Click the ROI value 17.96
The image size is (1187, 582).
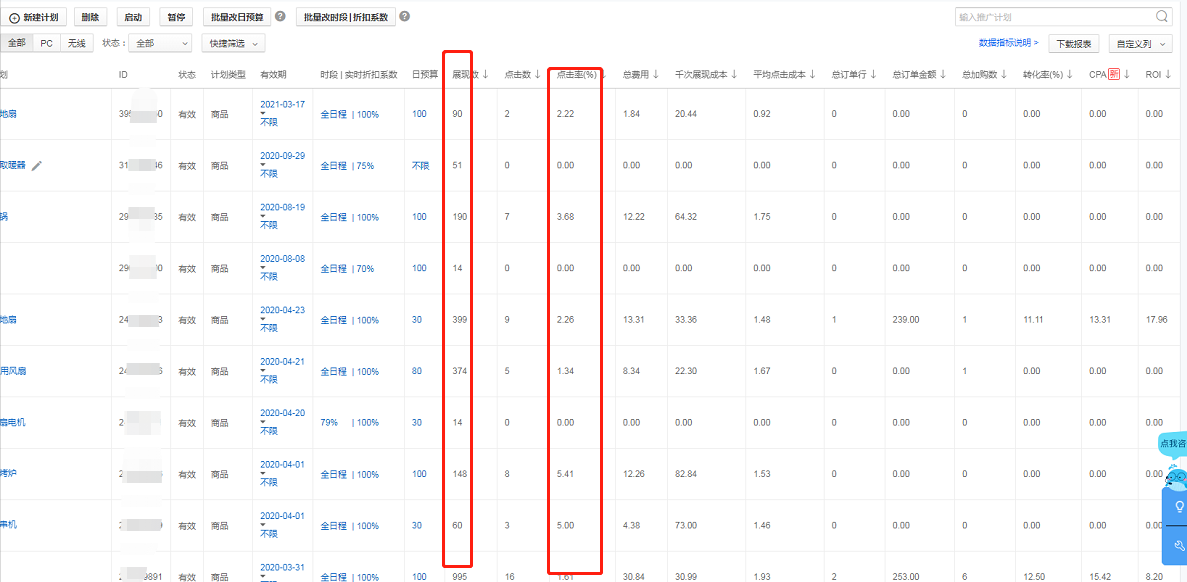1156,320
